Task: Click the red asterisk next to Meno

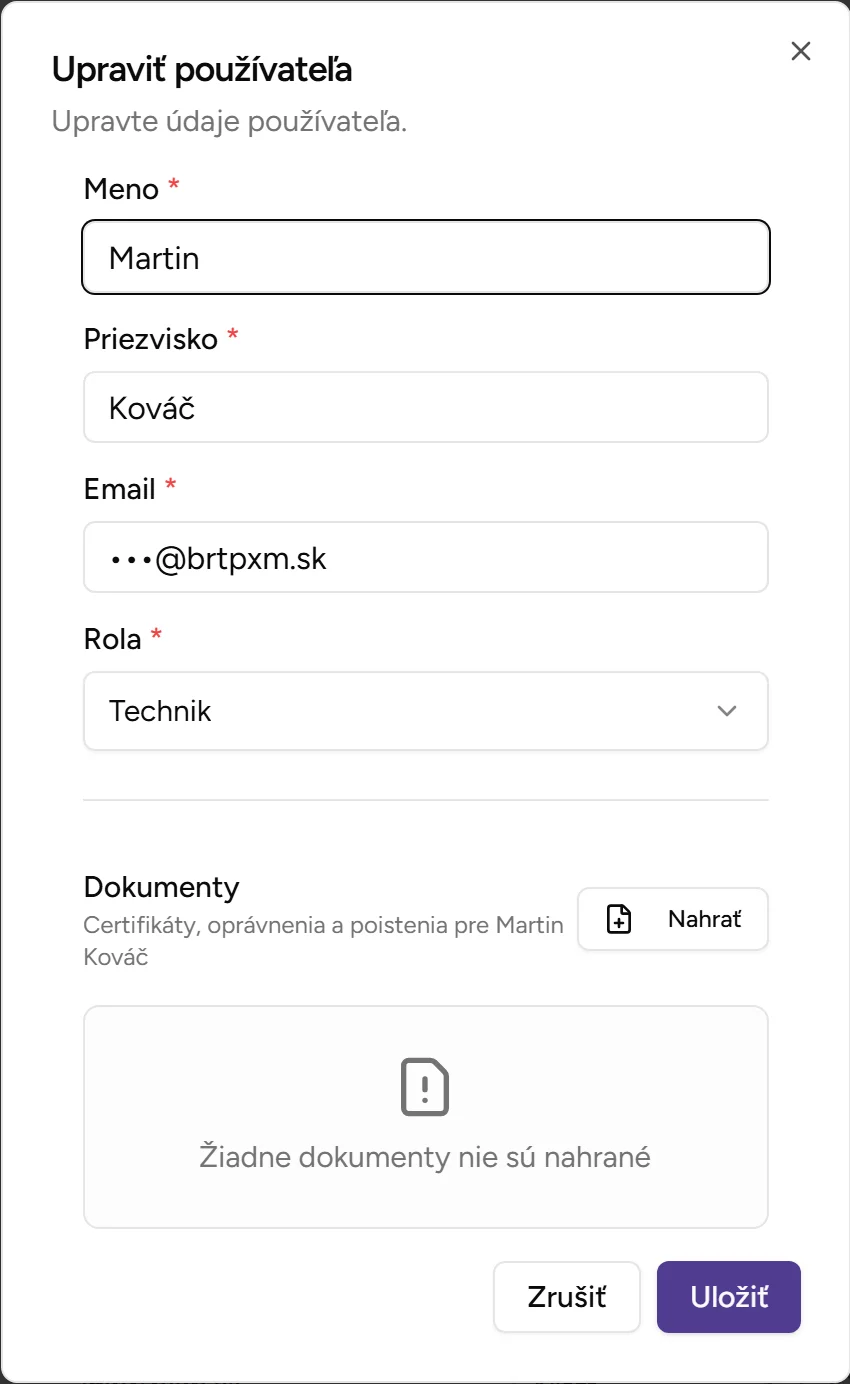Action: point(172,186)
